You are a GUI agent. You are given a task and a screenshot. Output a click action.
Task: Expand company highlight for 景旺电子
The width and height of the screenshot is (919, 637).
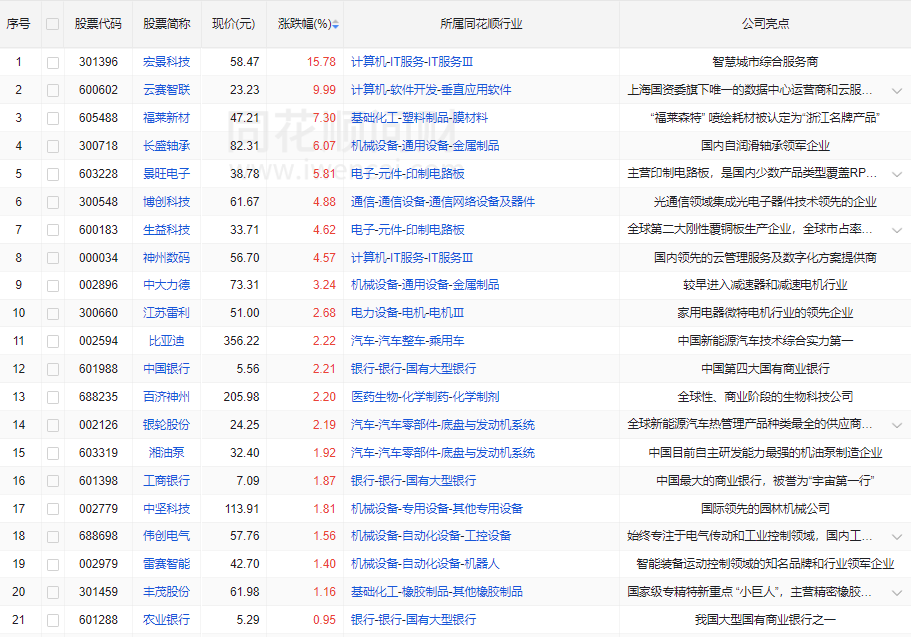(897, 175)
